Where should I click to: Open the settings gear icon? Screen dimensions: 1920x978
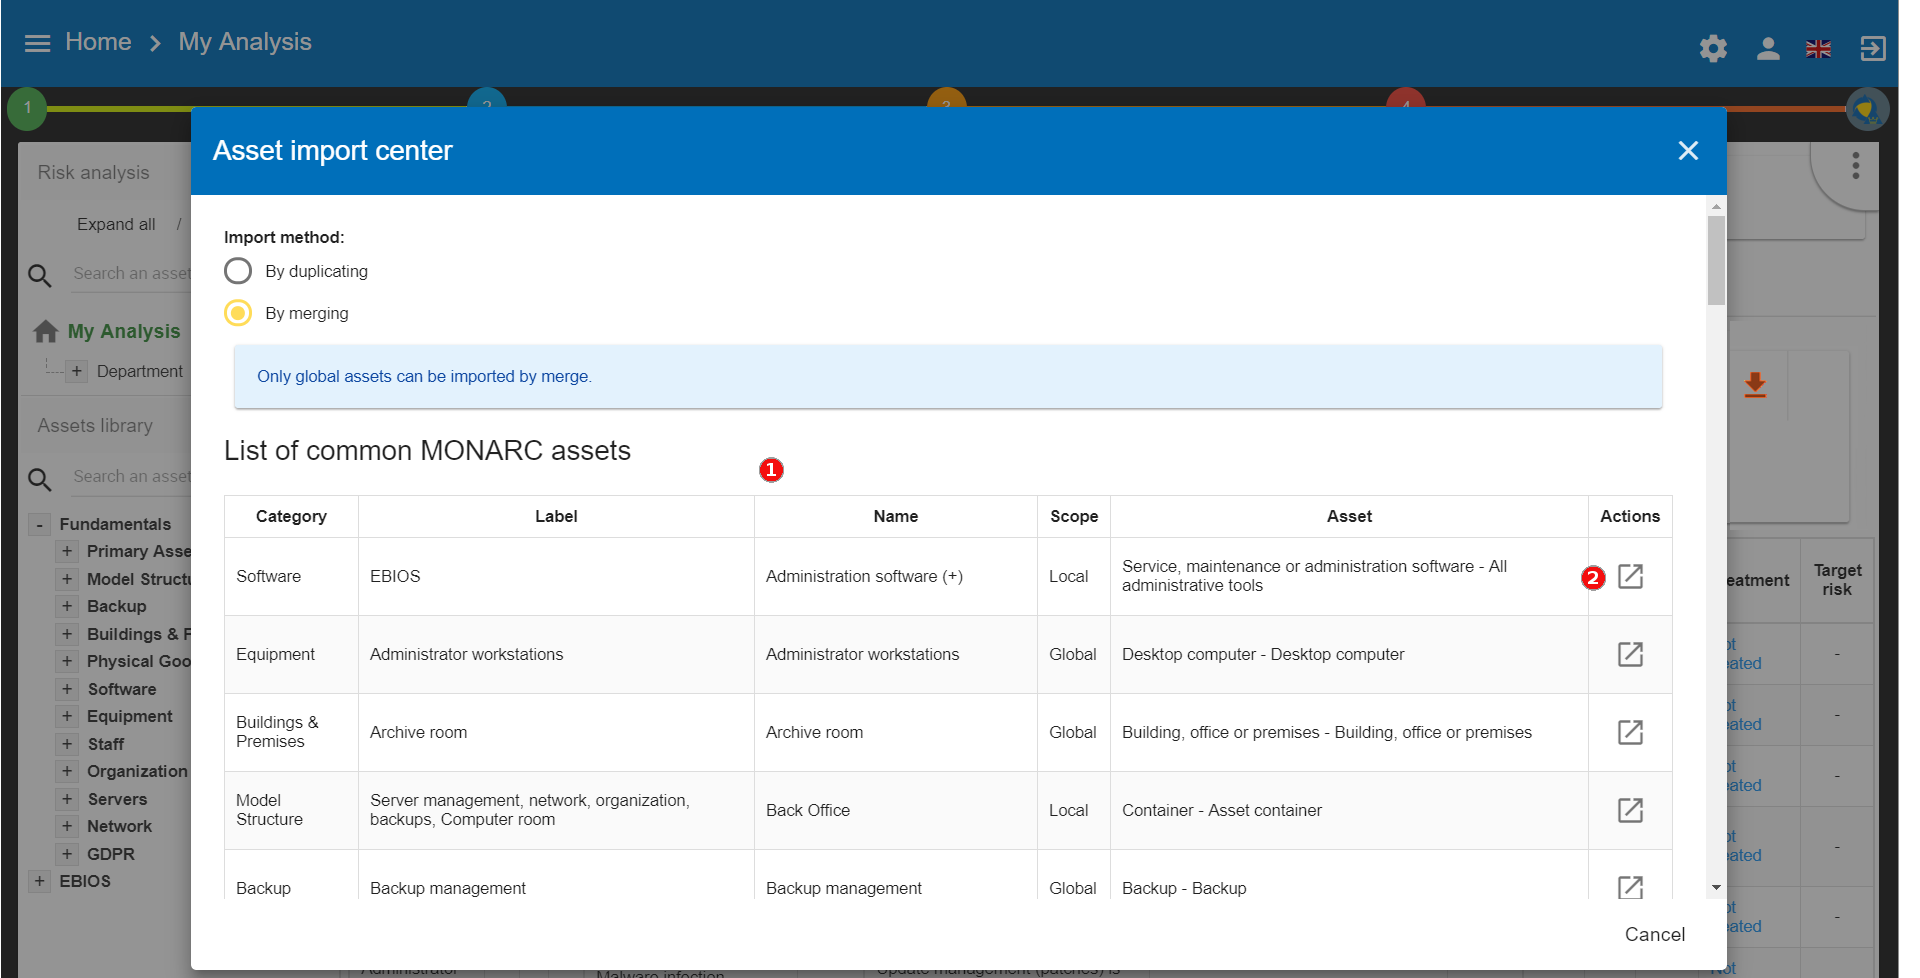tap(1712, 47)
